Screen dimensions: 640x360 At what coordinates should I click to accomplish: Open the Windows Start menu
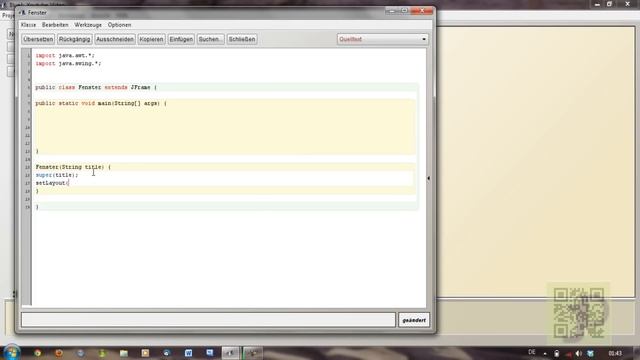pyautogui.click(x=12, y=353)
